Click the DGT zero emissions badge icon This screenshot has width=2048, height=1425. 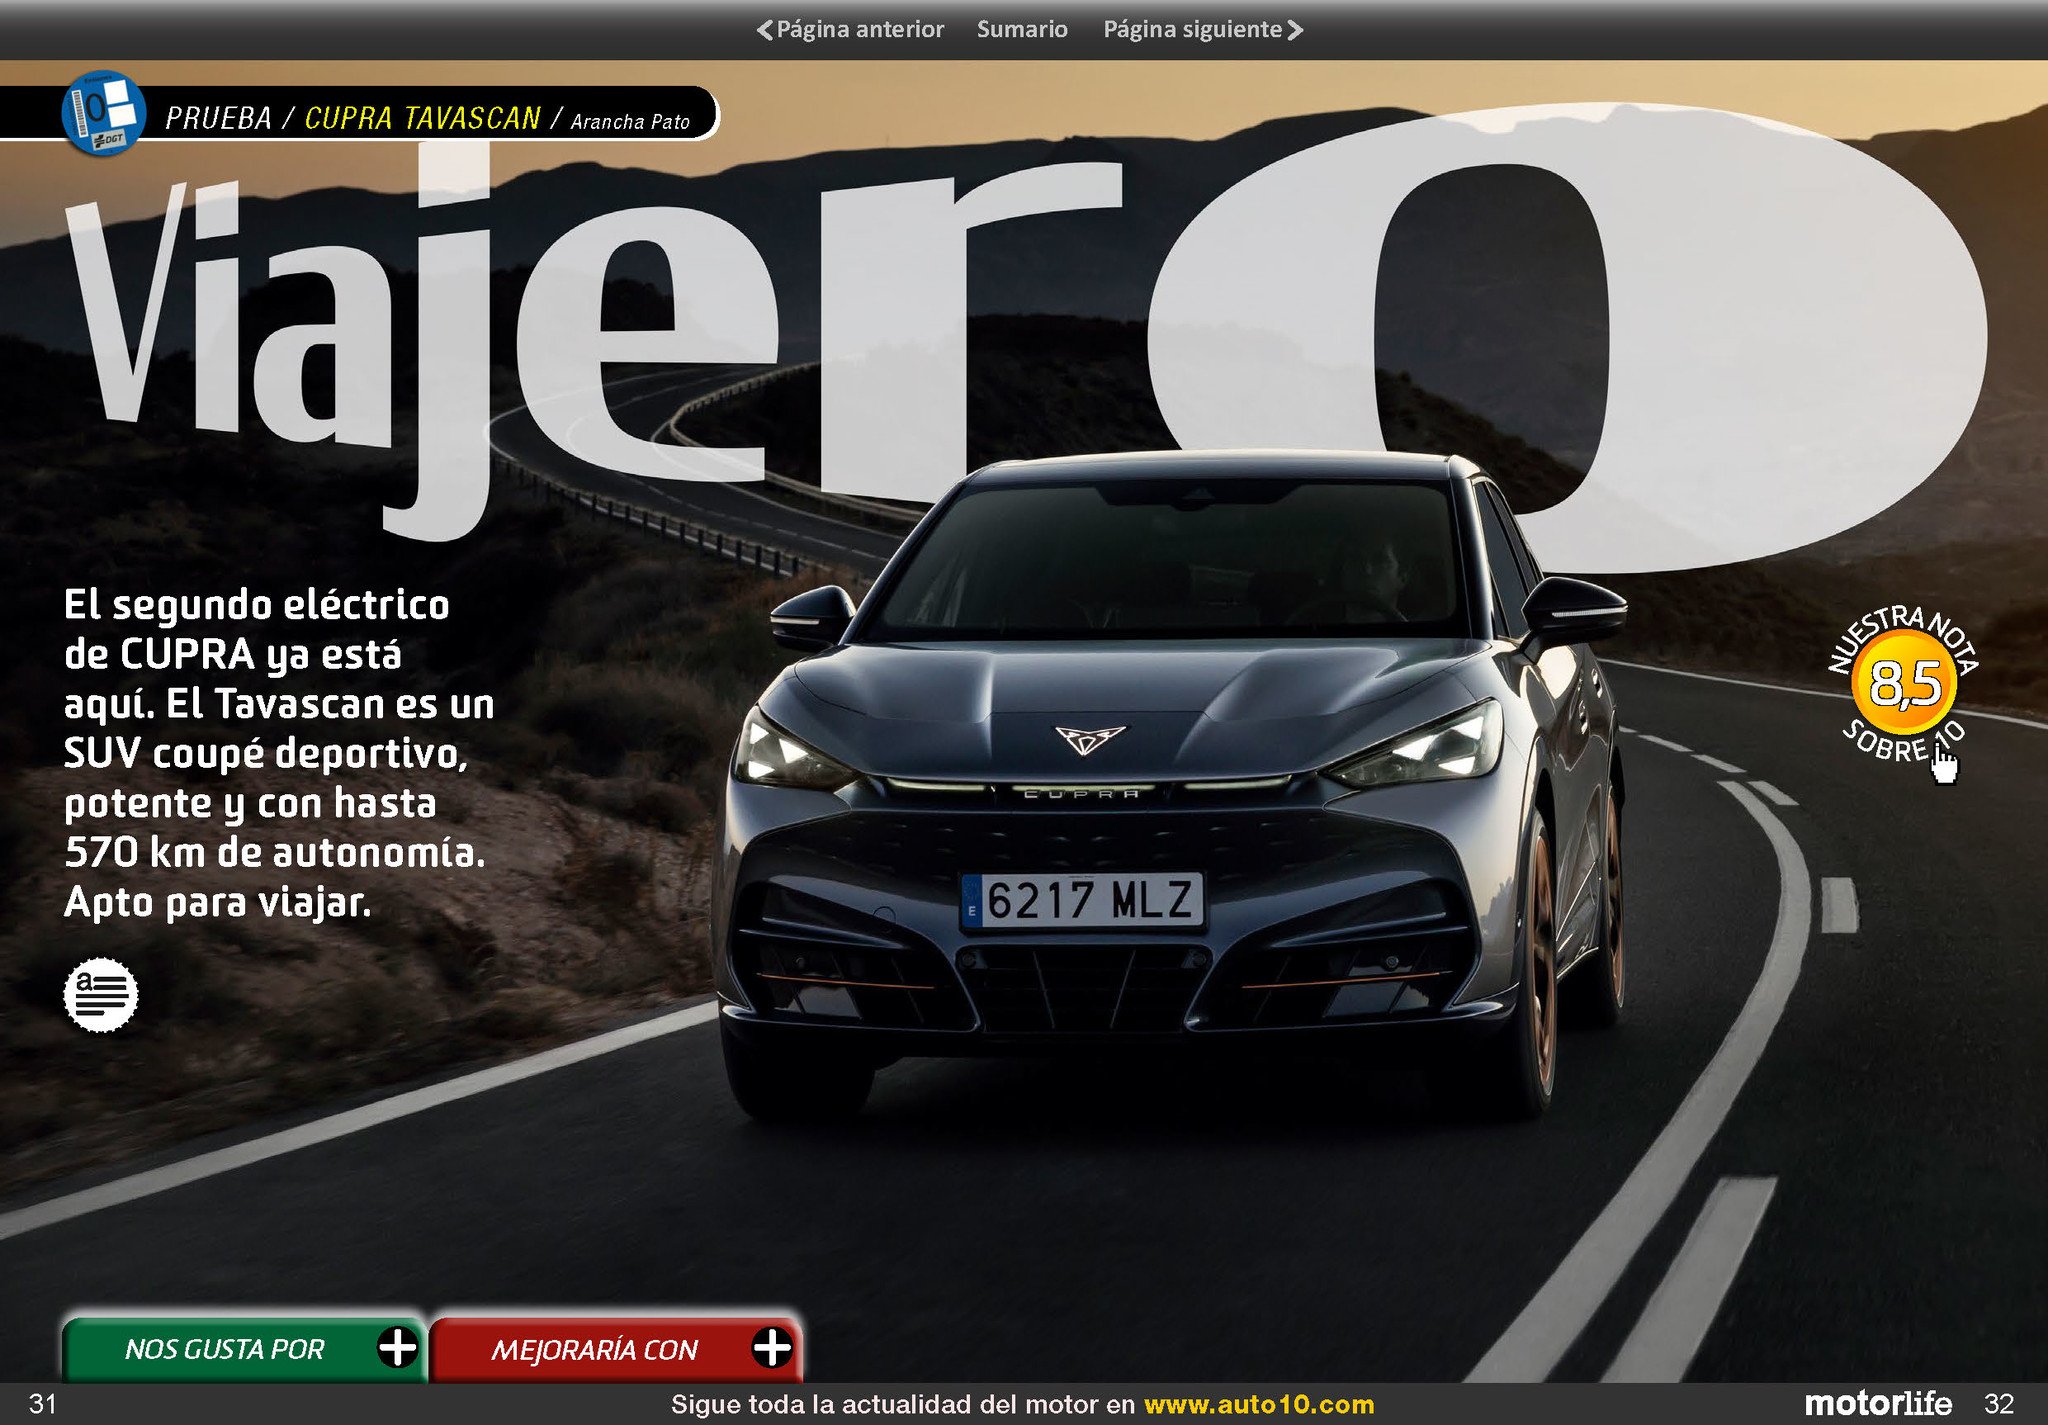coord(103,112)
